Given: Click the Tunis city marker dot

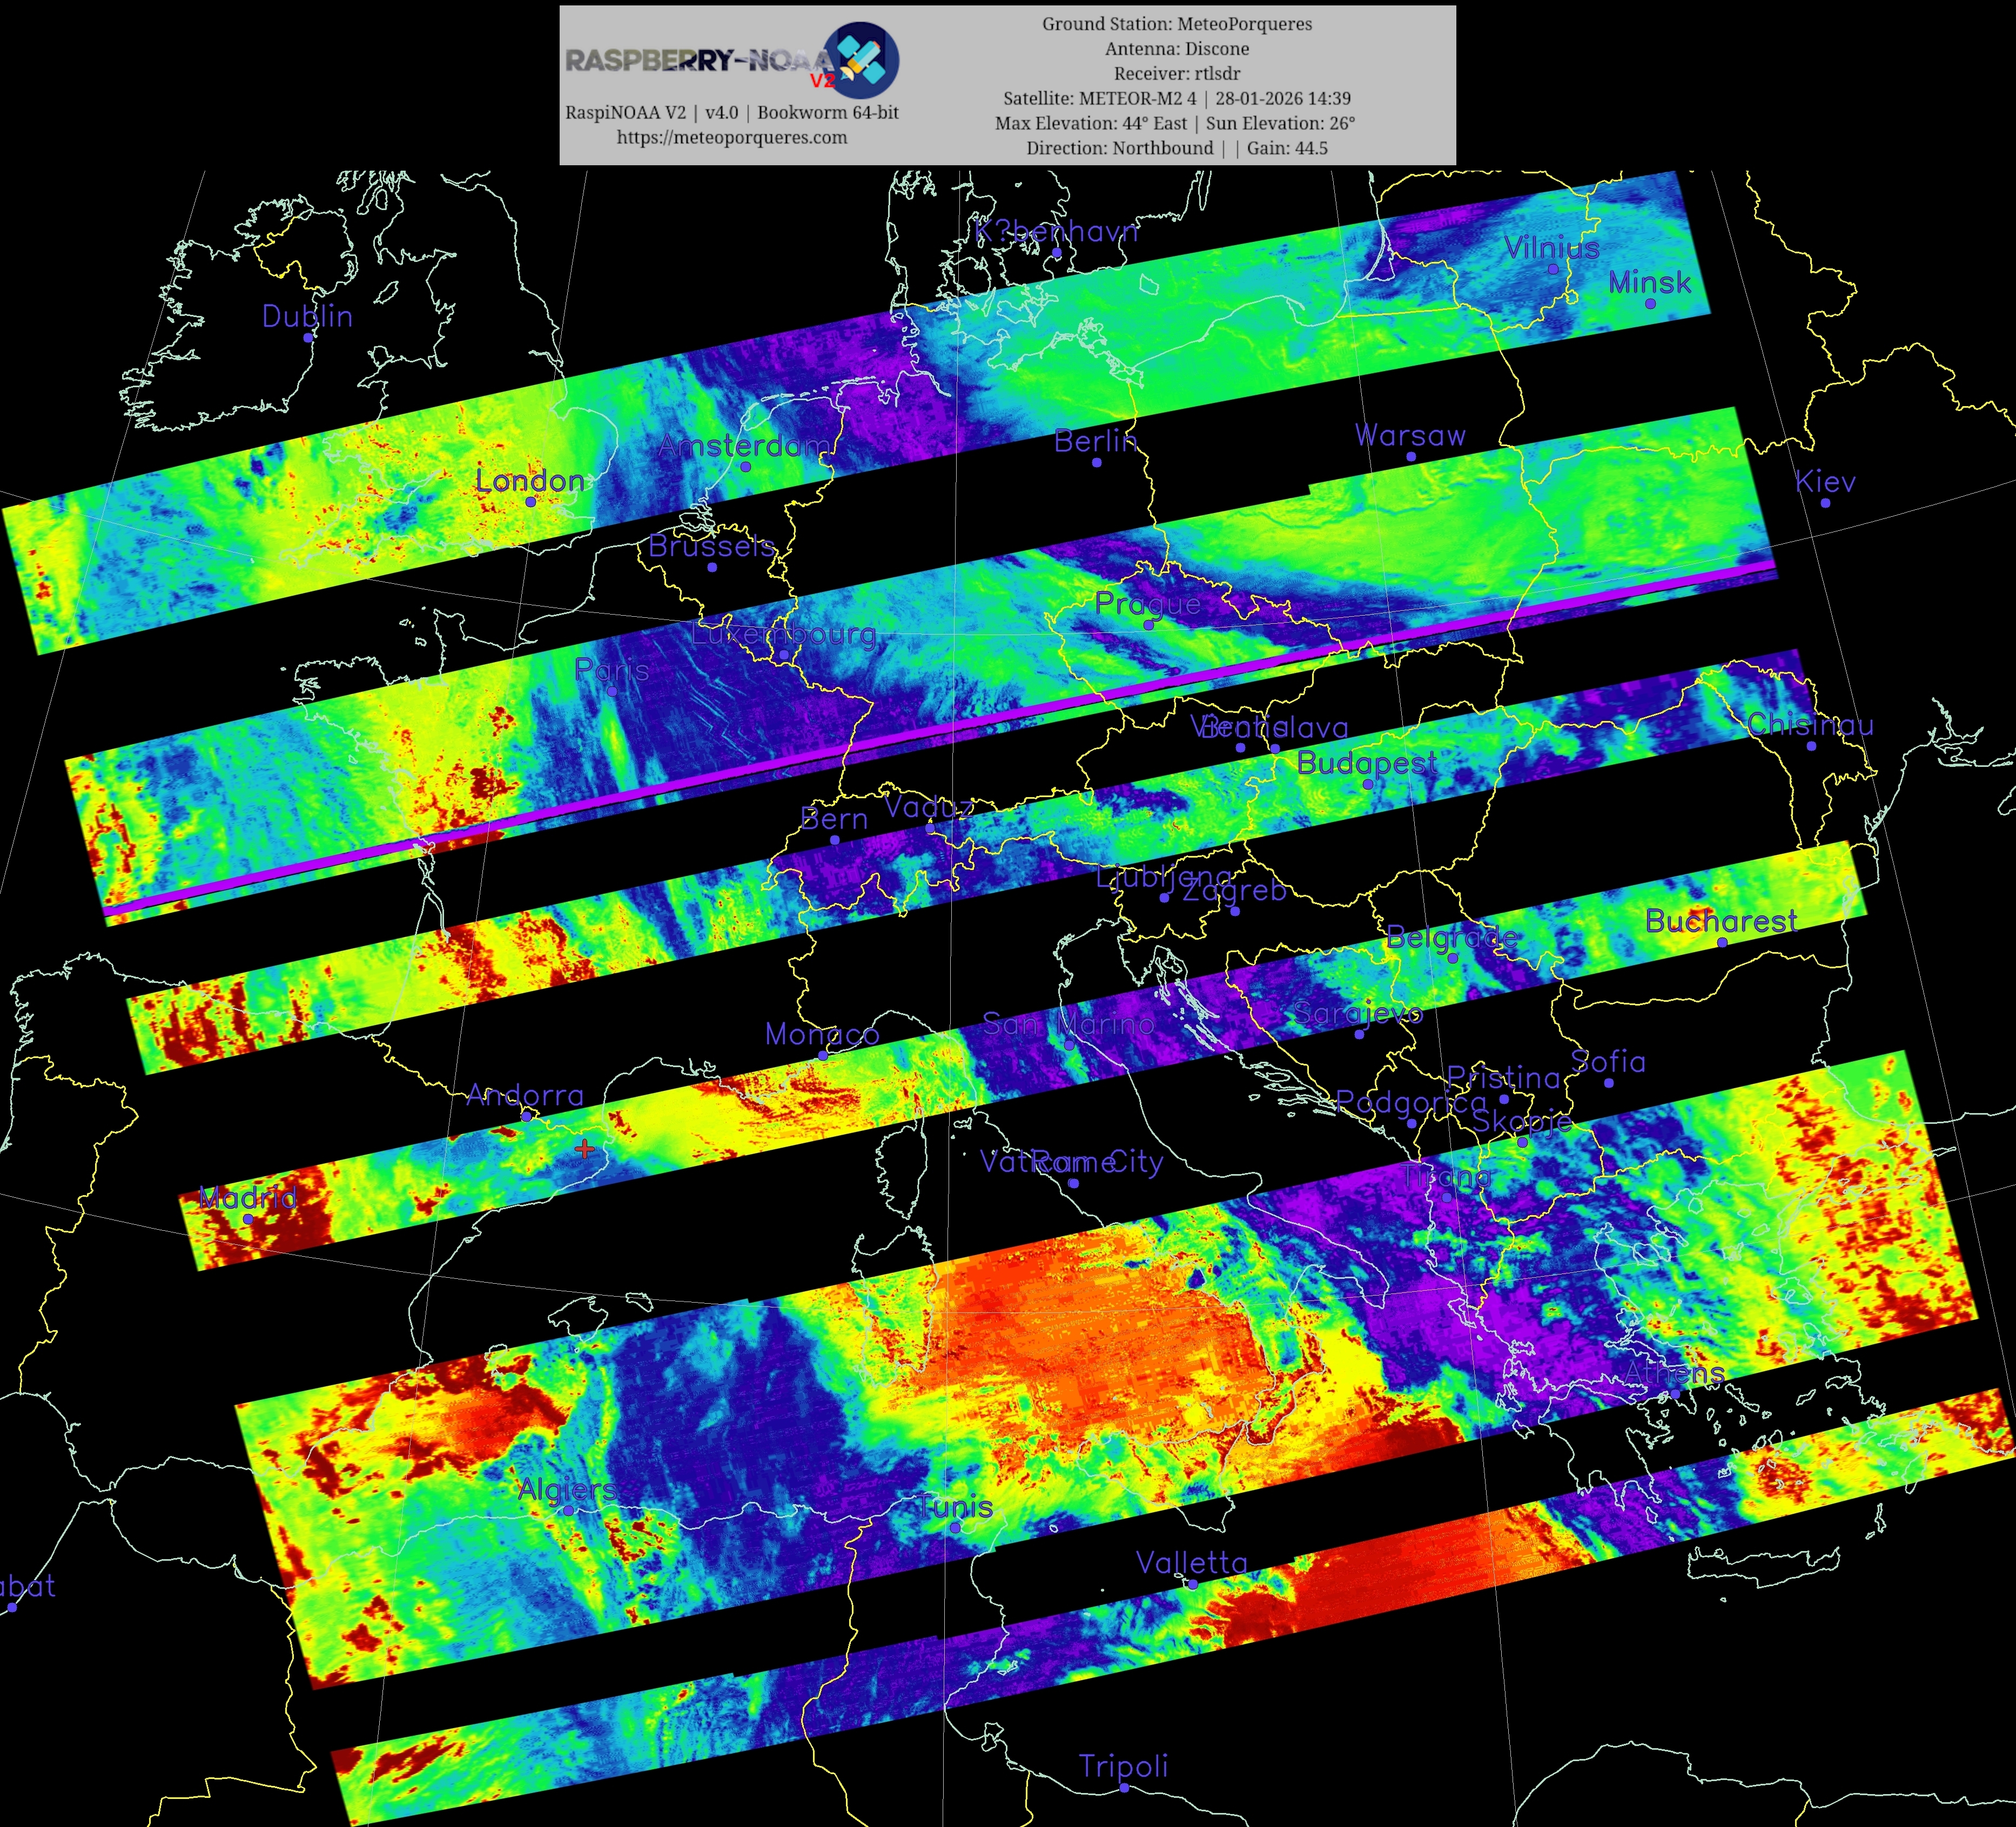Looking at the screenshot, I should 955,1527.
